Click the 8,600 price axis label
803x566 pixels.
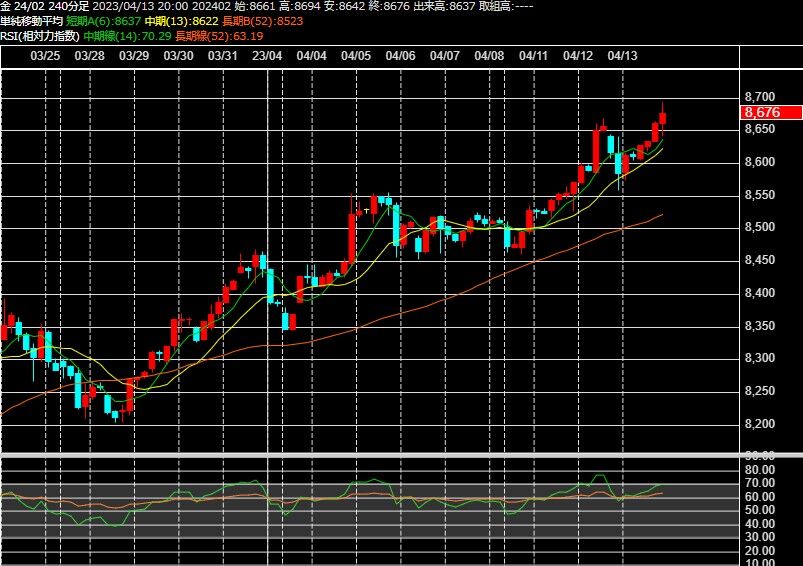(760, 162)
